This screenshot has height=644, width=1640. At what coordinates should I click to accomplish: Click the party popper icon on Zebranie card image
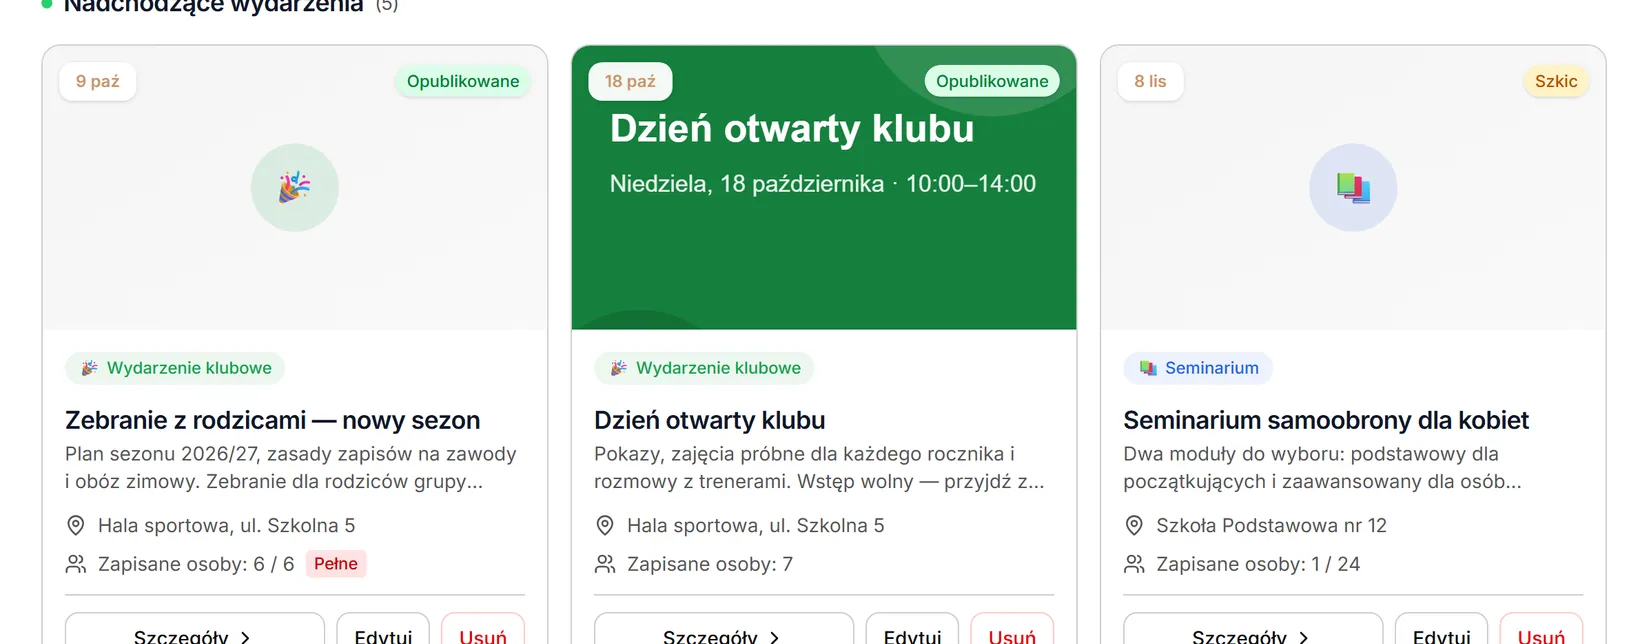click(295, 187)
